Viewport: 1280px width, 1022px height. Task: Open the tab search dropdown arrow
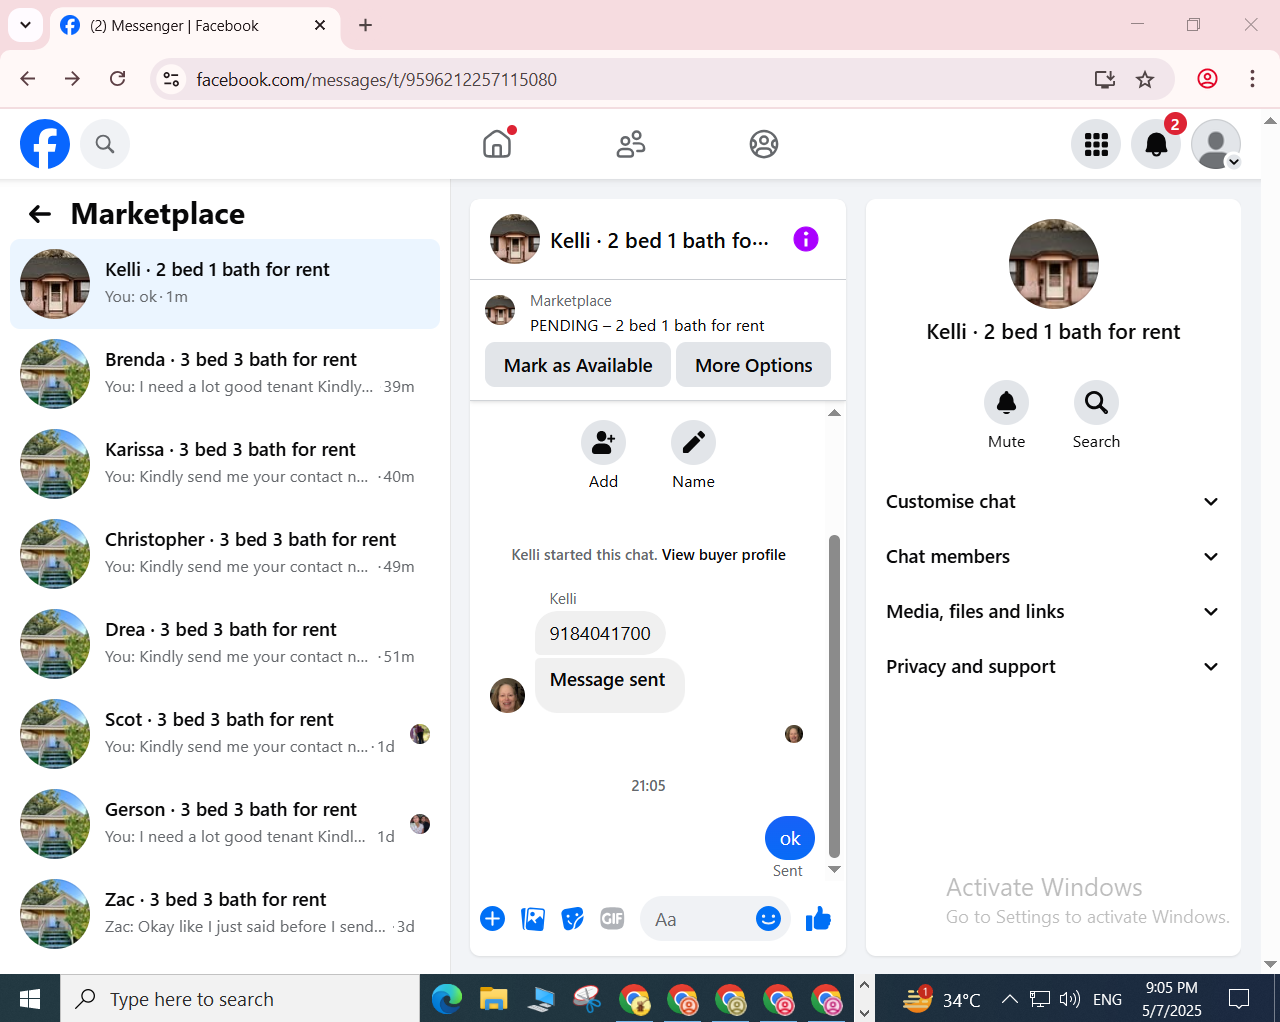click(25, 25)
